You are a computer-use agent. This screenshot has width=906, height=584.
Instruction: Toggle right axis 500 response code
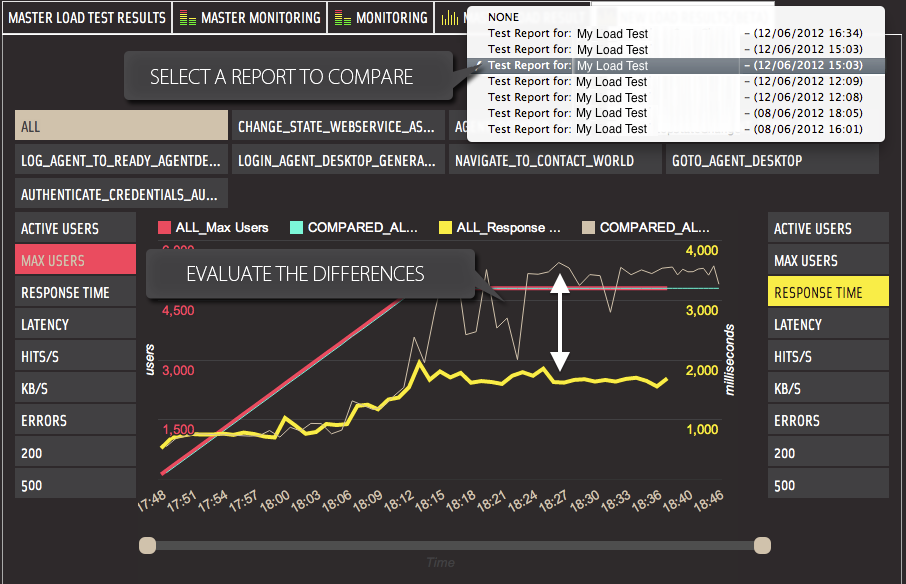click(x=828, y=485)
